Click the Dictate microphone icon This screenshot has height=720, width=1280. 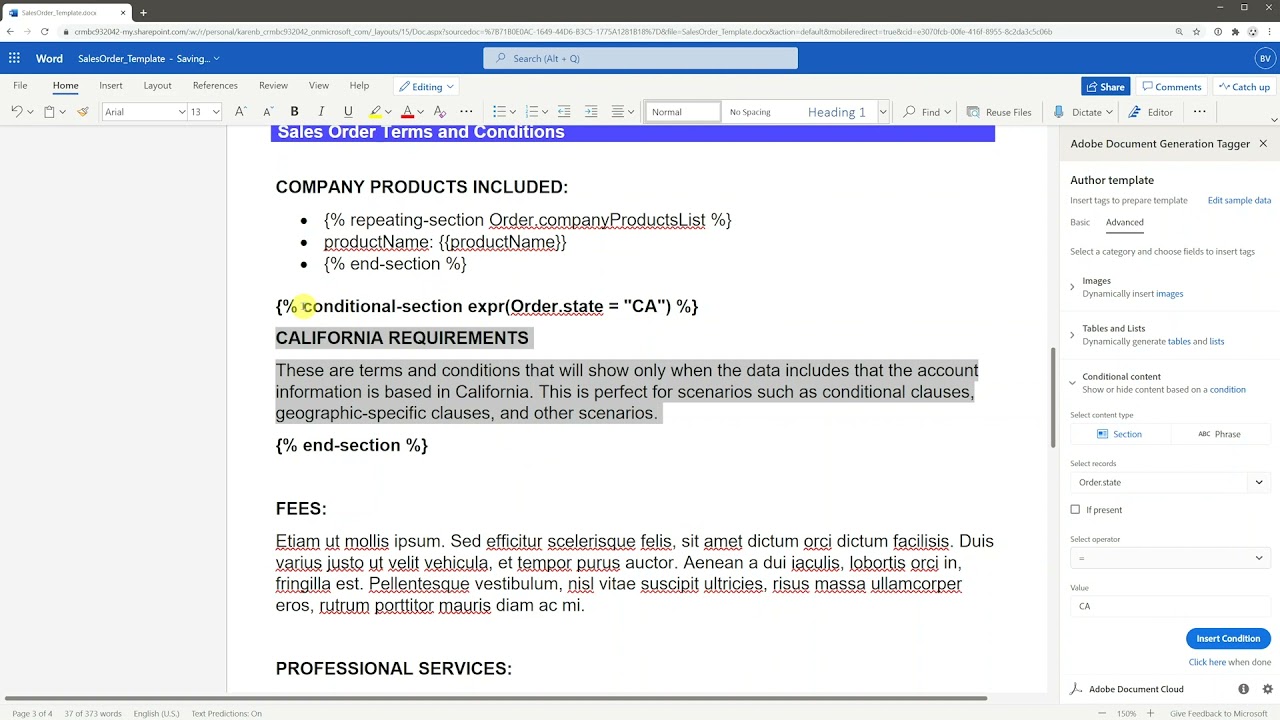[x=1059, y=112]
